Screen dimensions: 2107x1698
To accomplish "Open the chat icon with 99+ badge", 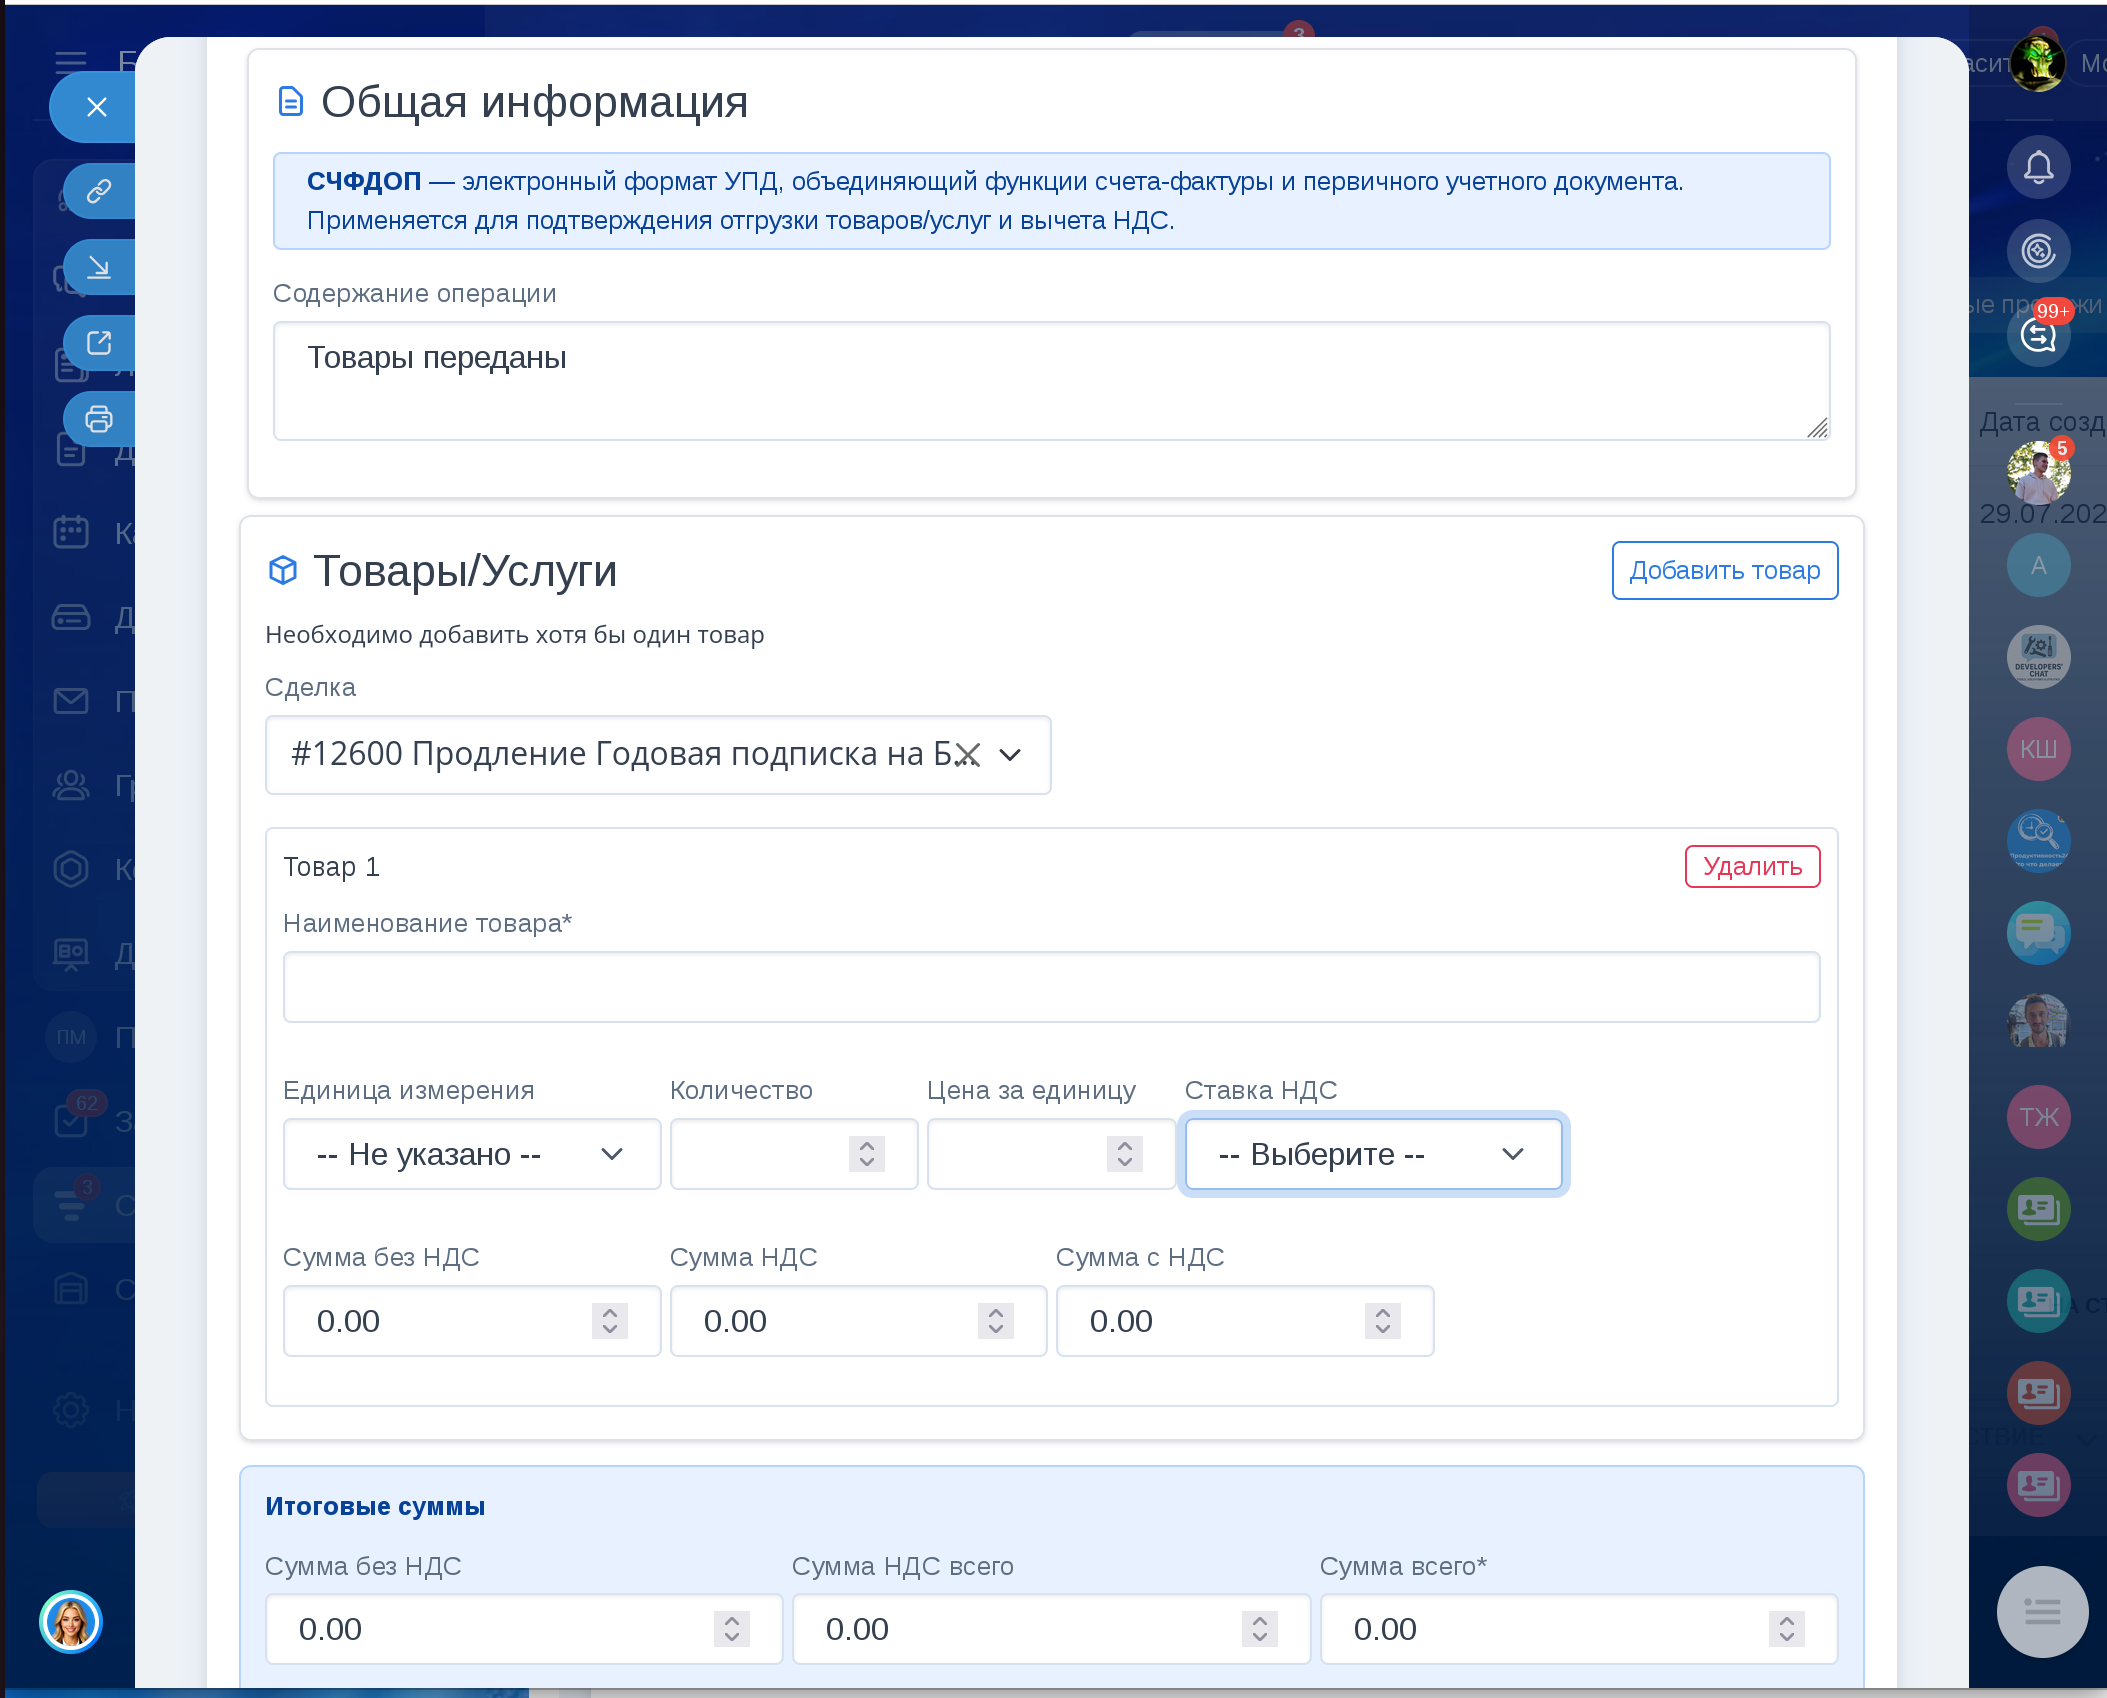I will point(2038,335).
